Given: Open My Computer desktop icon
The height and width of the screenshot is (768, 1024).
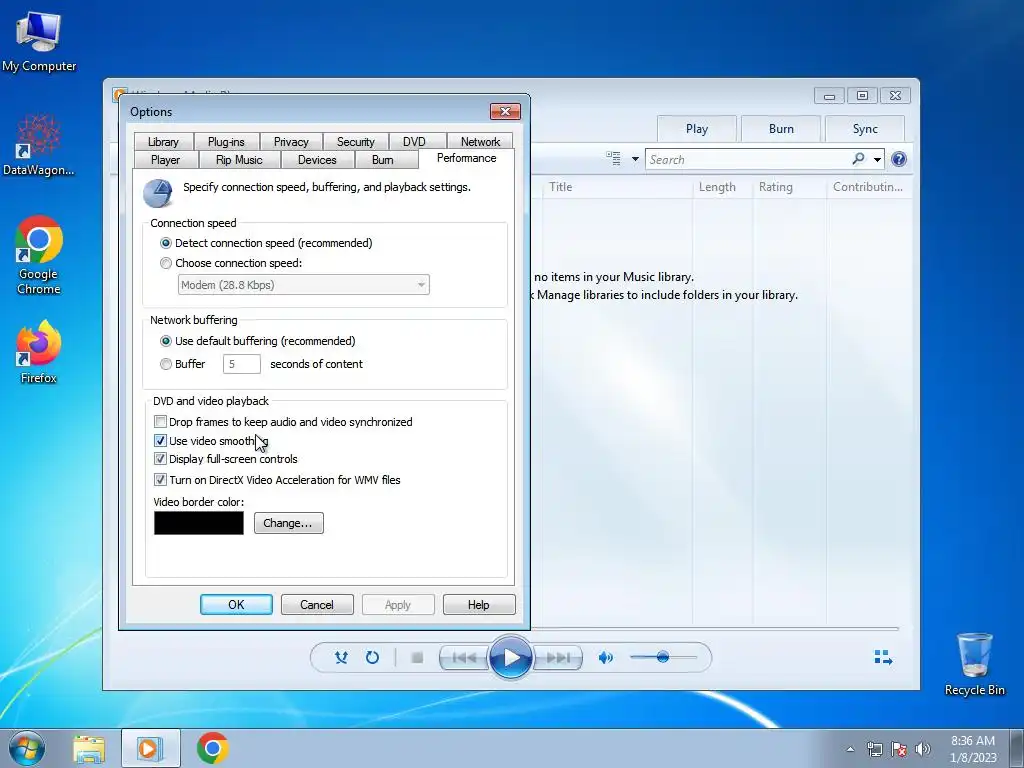Looking at the screenshot, I should 39,40.
